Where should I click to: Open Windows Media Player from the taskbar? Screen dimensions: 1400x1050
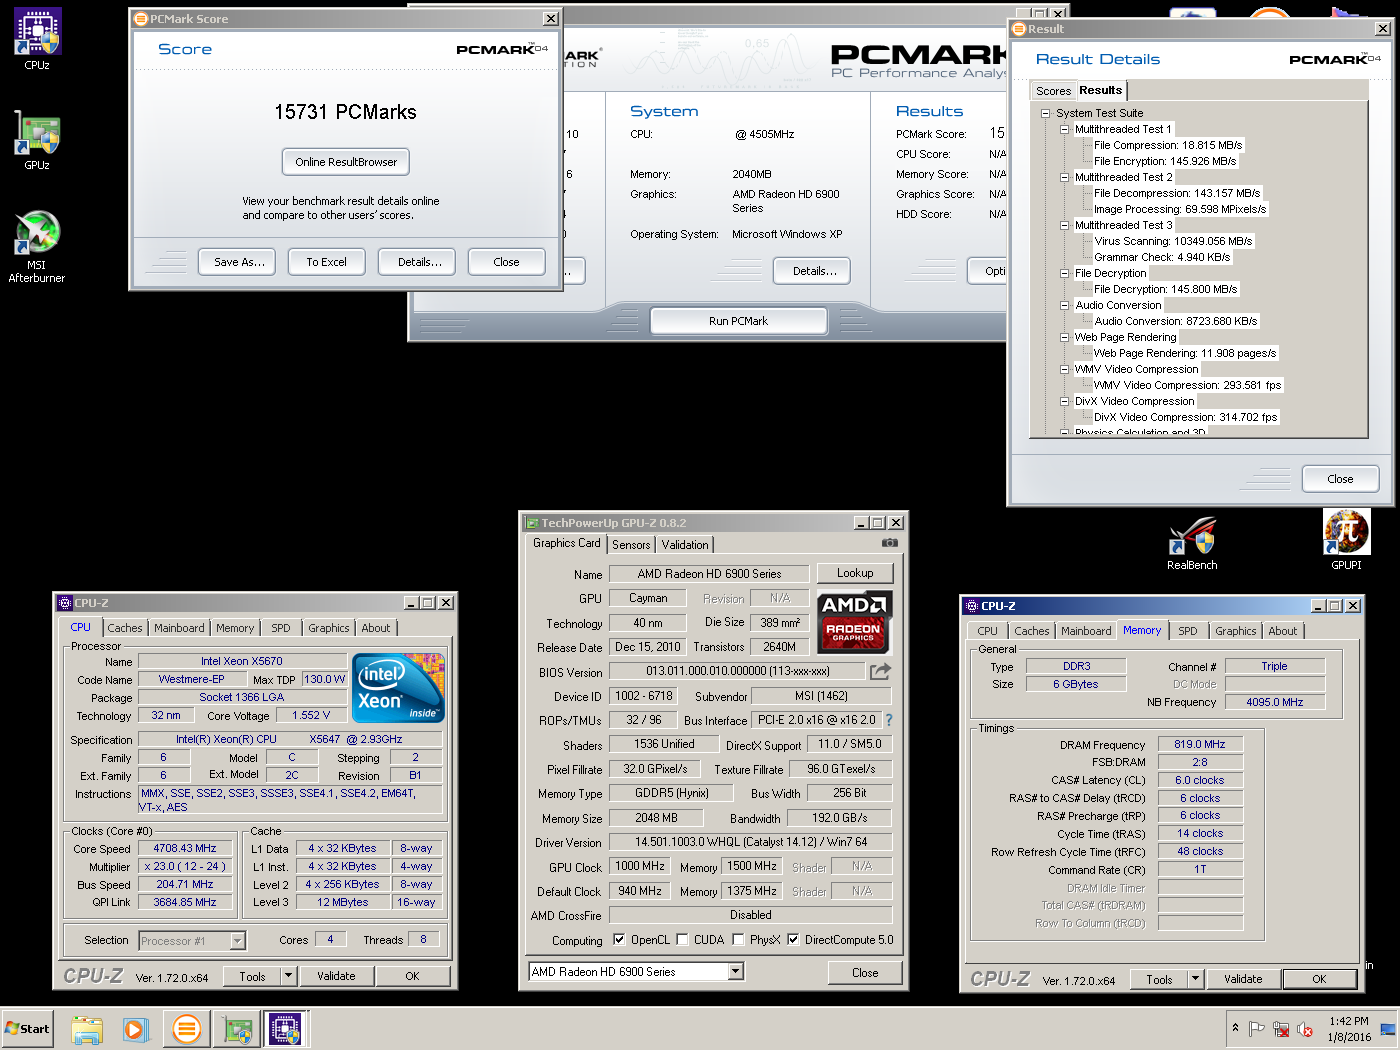[x=136, y=1029]
